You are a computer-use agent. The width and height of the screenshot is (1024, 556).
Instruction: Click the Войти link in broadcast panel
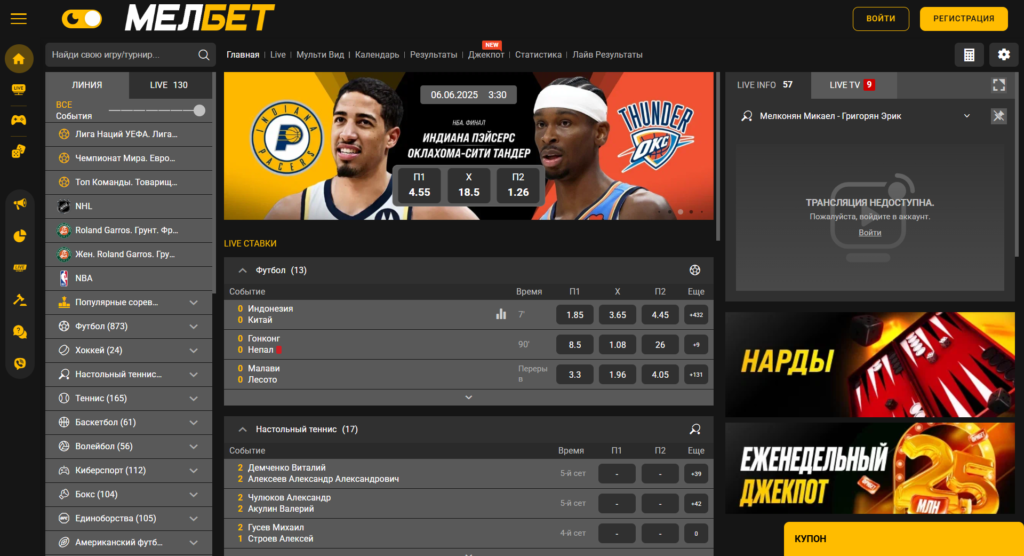pos(869,233)
